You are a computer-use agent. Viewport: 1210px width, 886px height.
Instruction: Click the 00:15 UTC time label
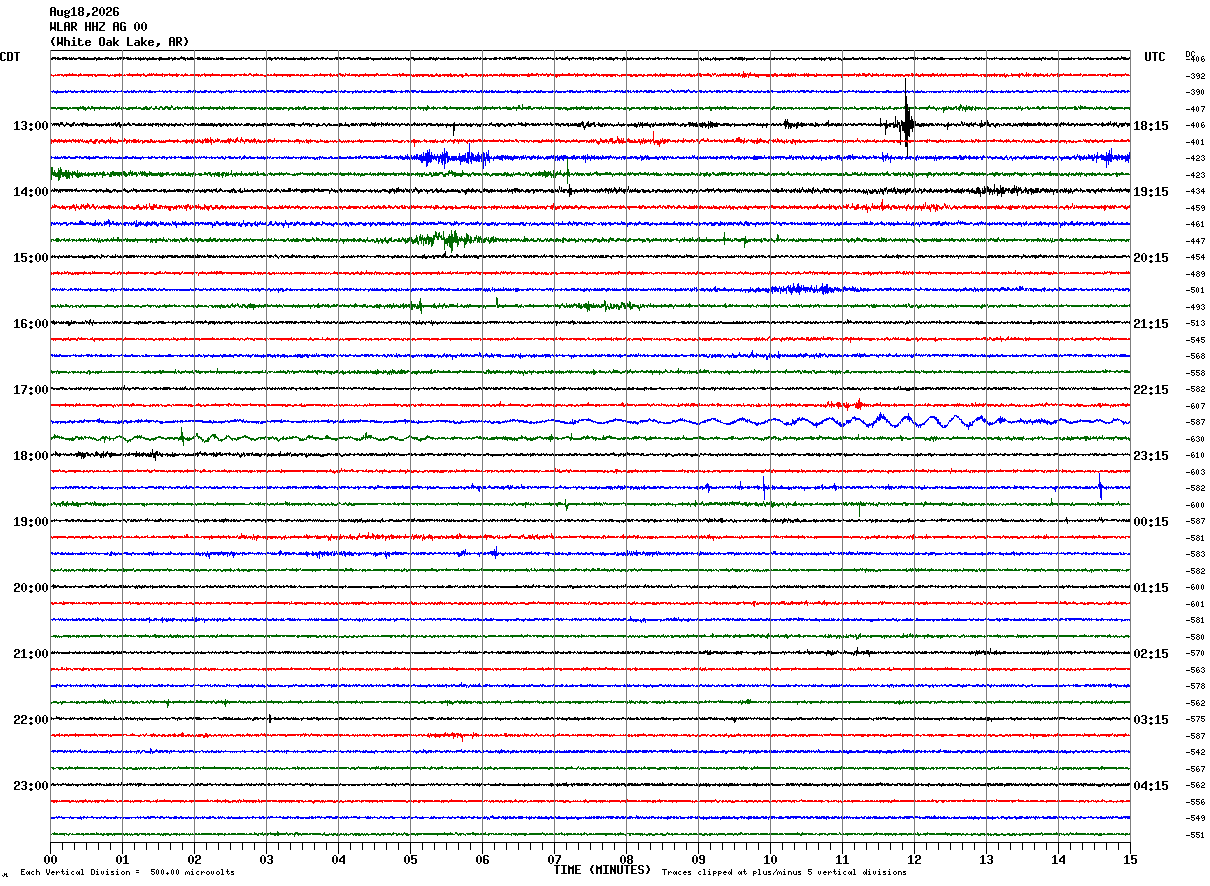(1151, 522)
